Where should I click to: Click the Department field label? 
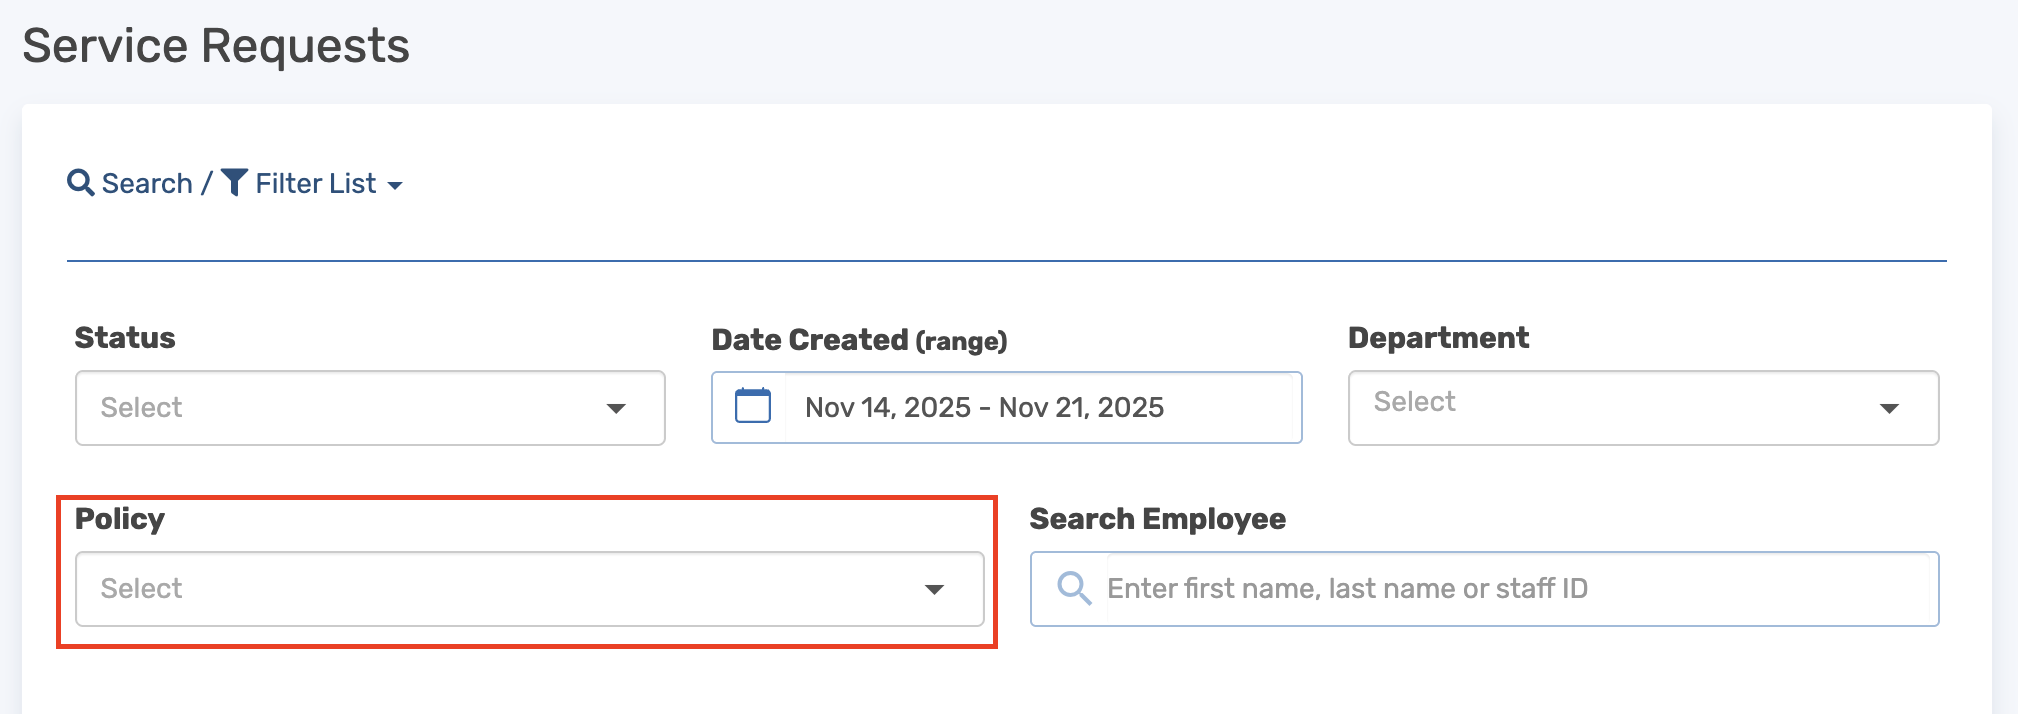tap(1438, 338)
